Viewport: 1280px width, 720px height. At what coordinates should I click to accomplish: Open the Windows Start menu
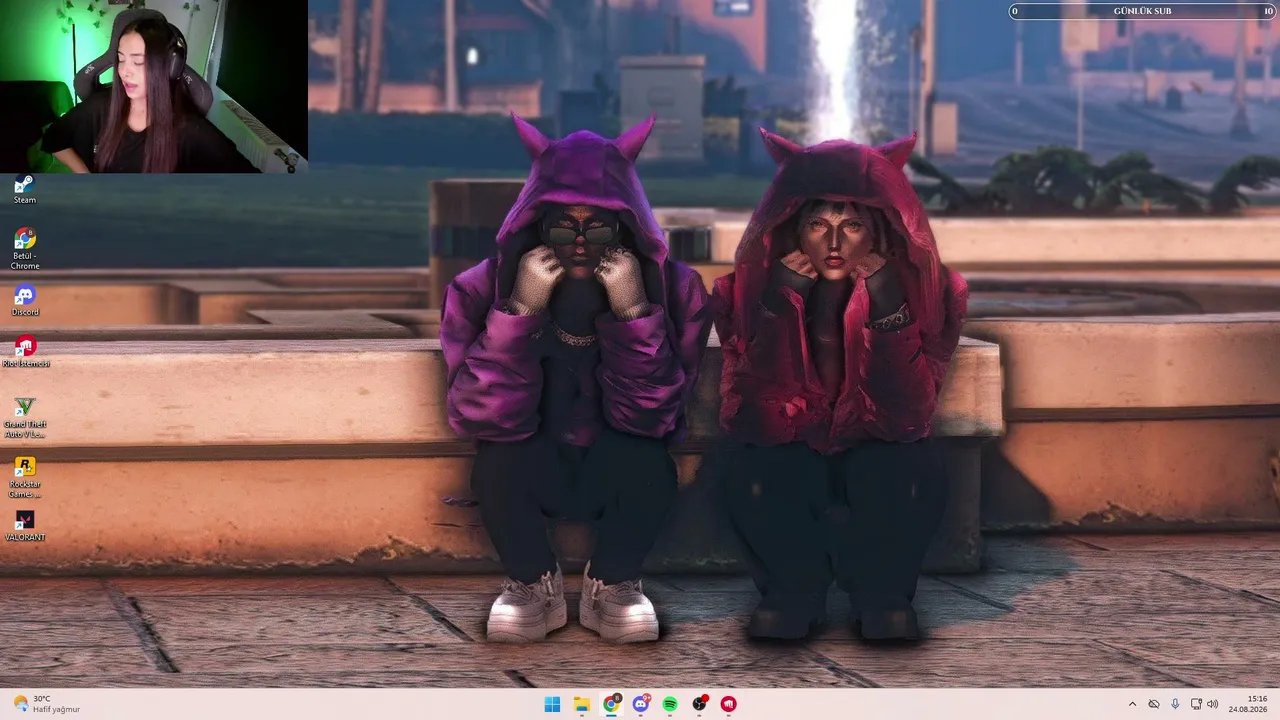[552, 704]
